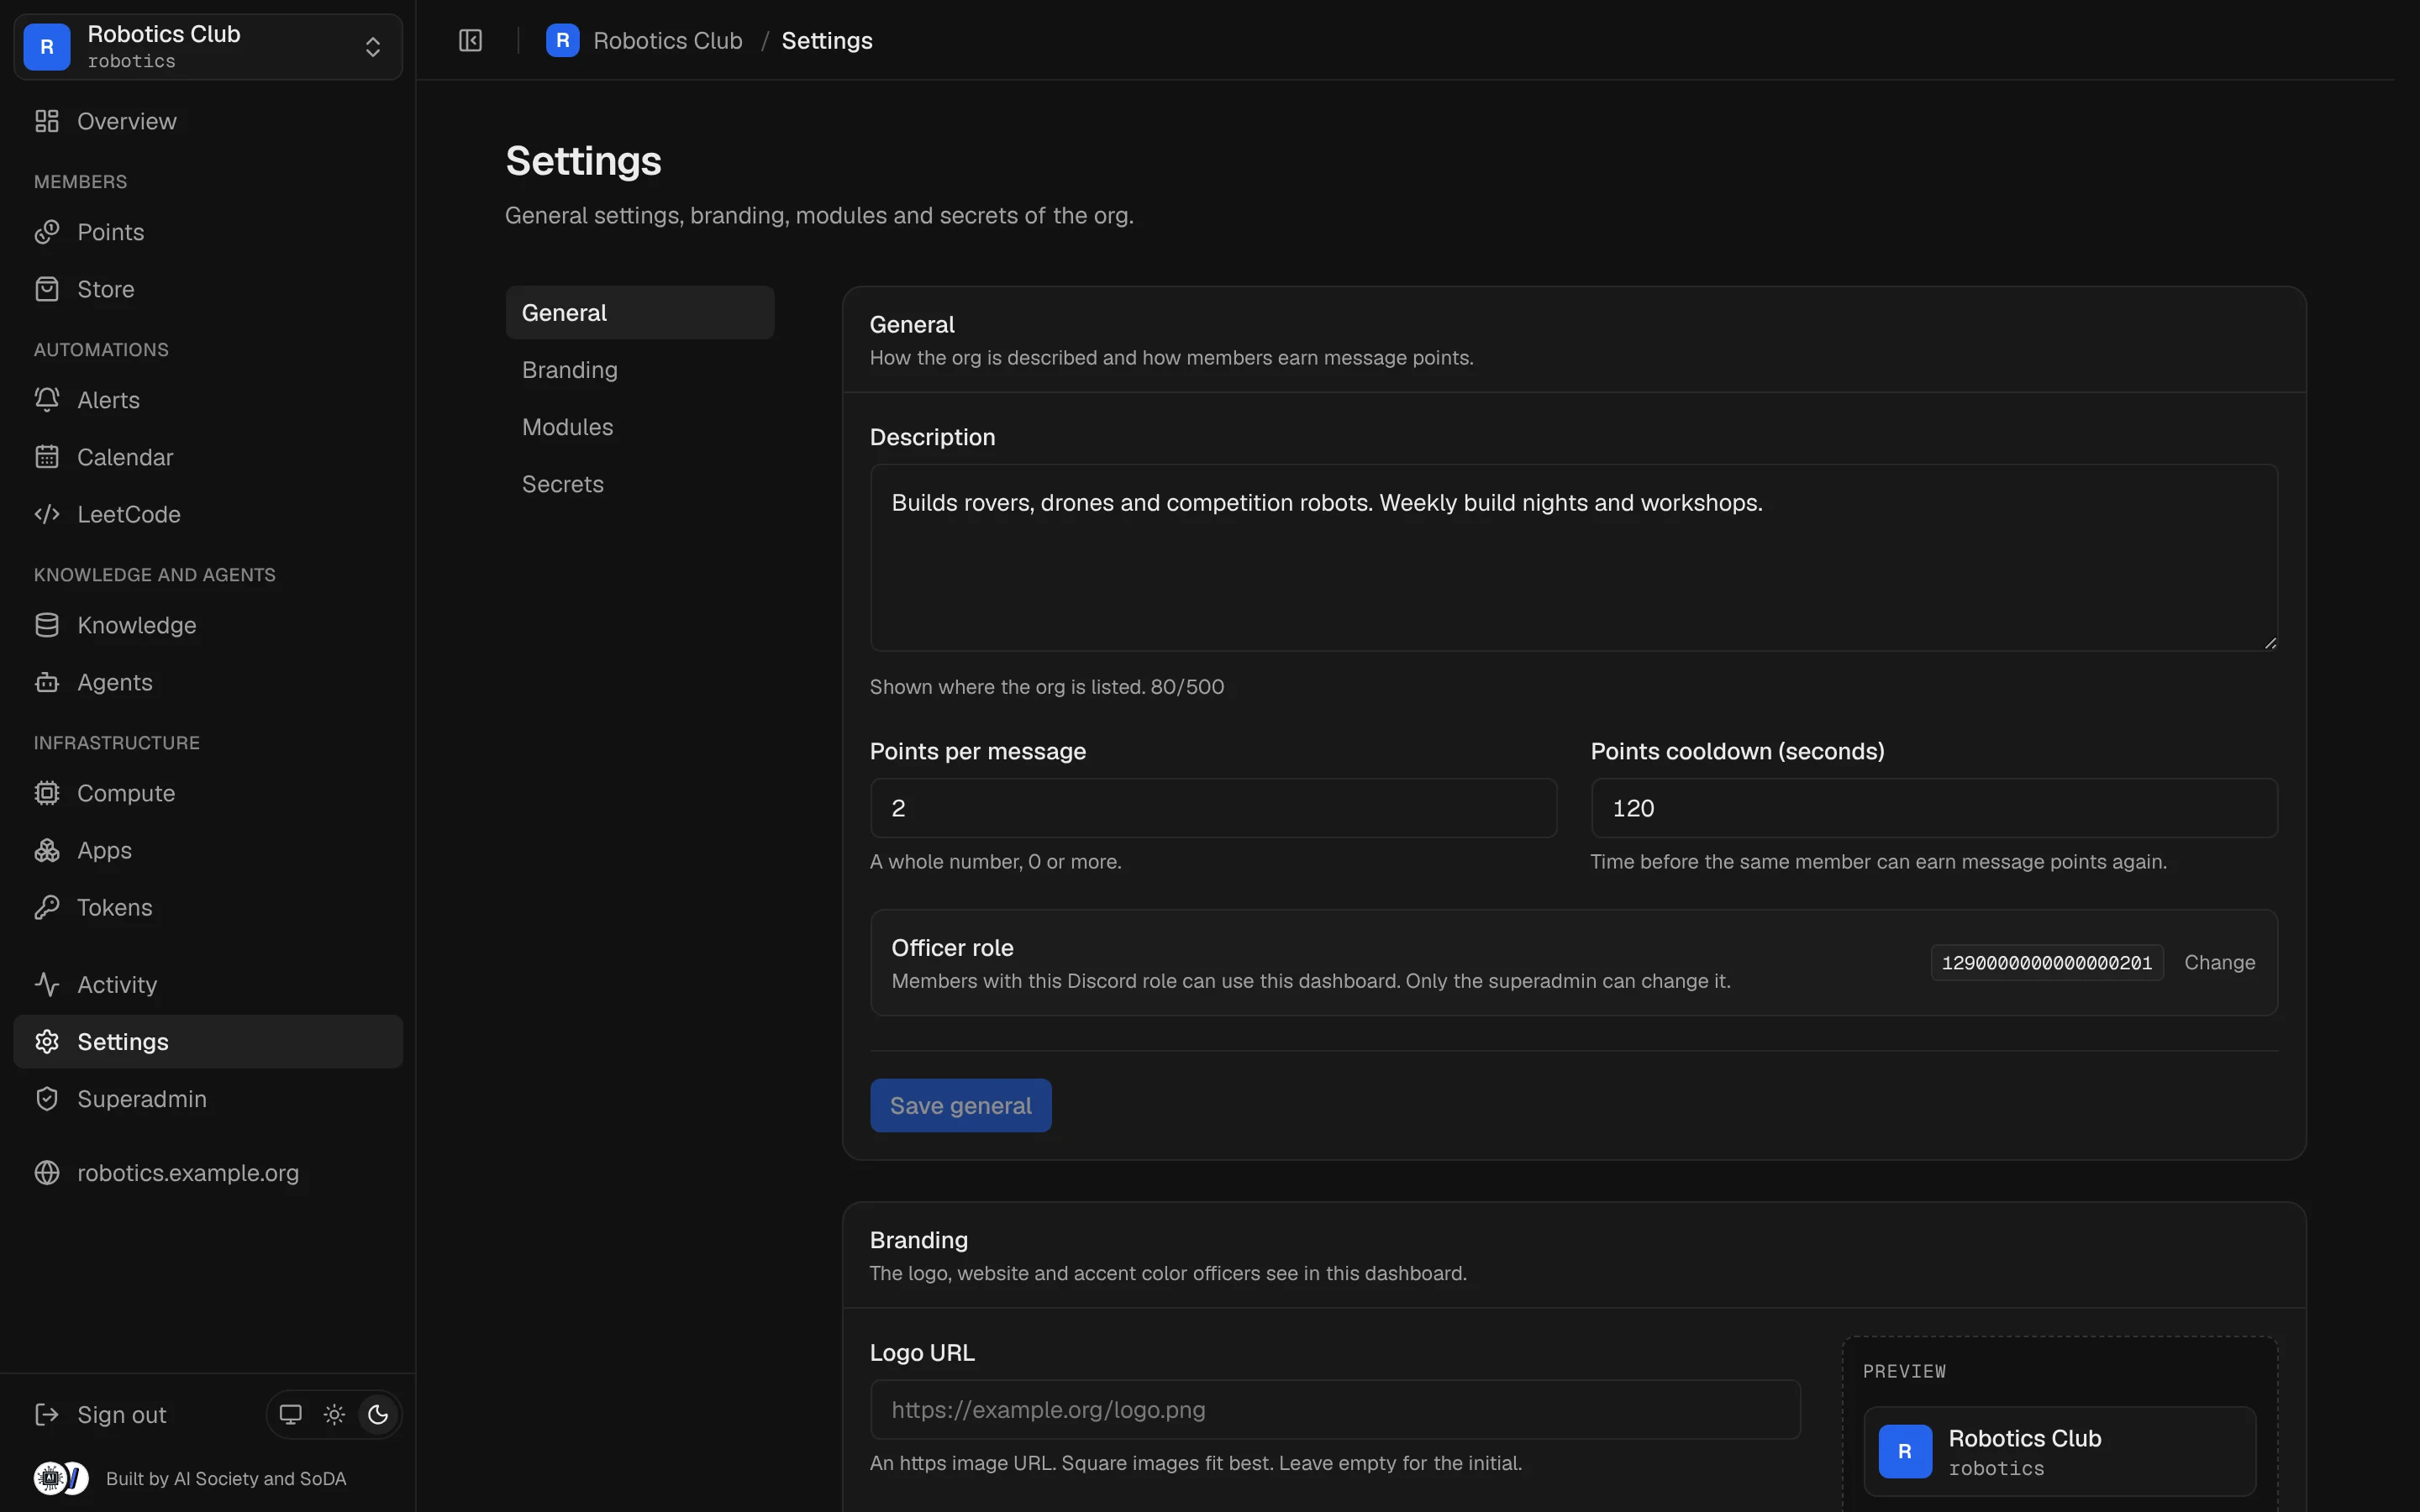Open Compute infrastructure

click(x=208, y=793)
